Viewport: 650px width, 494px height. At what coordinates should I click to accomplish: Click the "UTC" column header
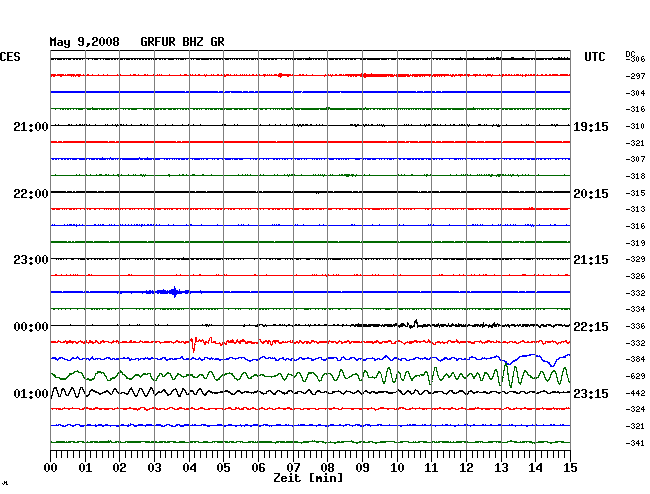594,57
